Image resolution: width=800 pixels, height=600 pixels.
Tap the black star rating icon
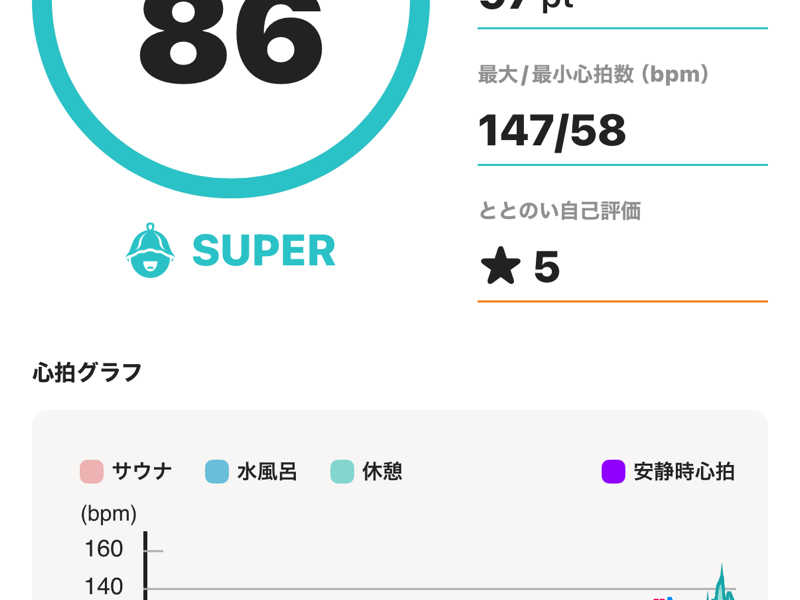point(501,266)
